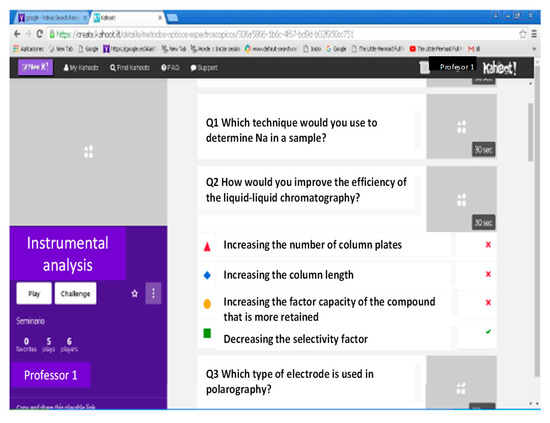Select answer Increasing the number of column plates
Screen dimensions: 550x423
click(x=313, y=245)
